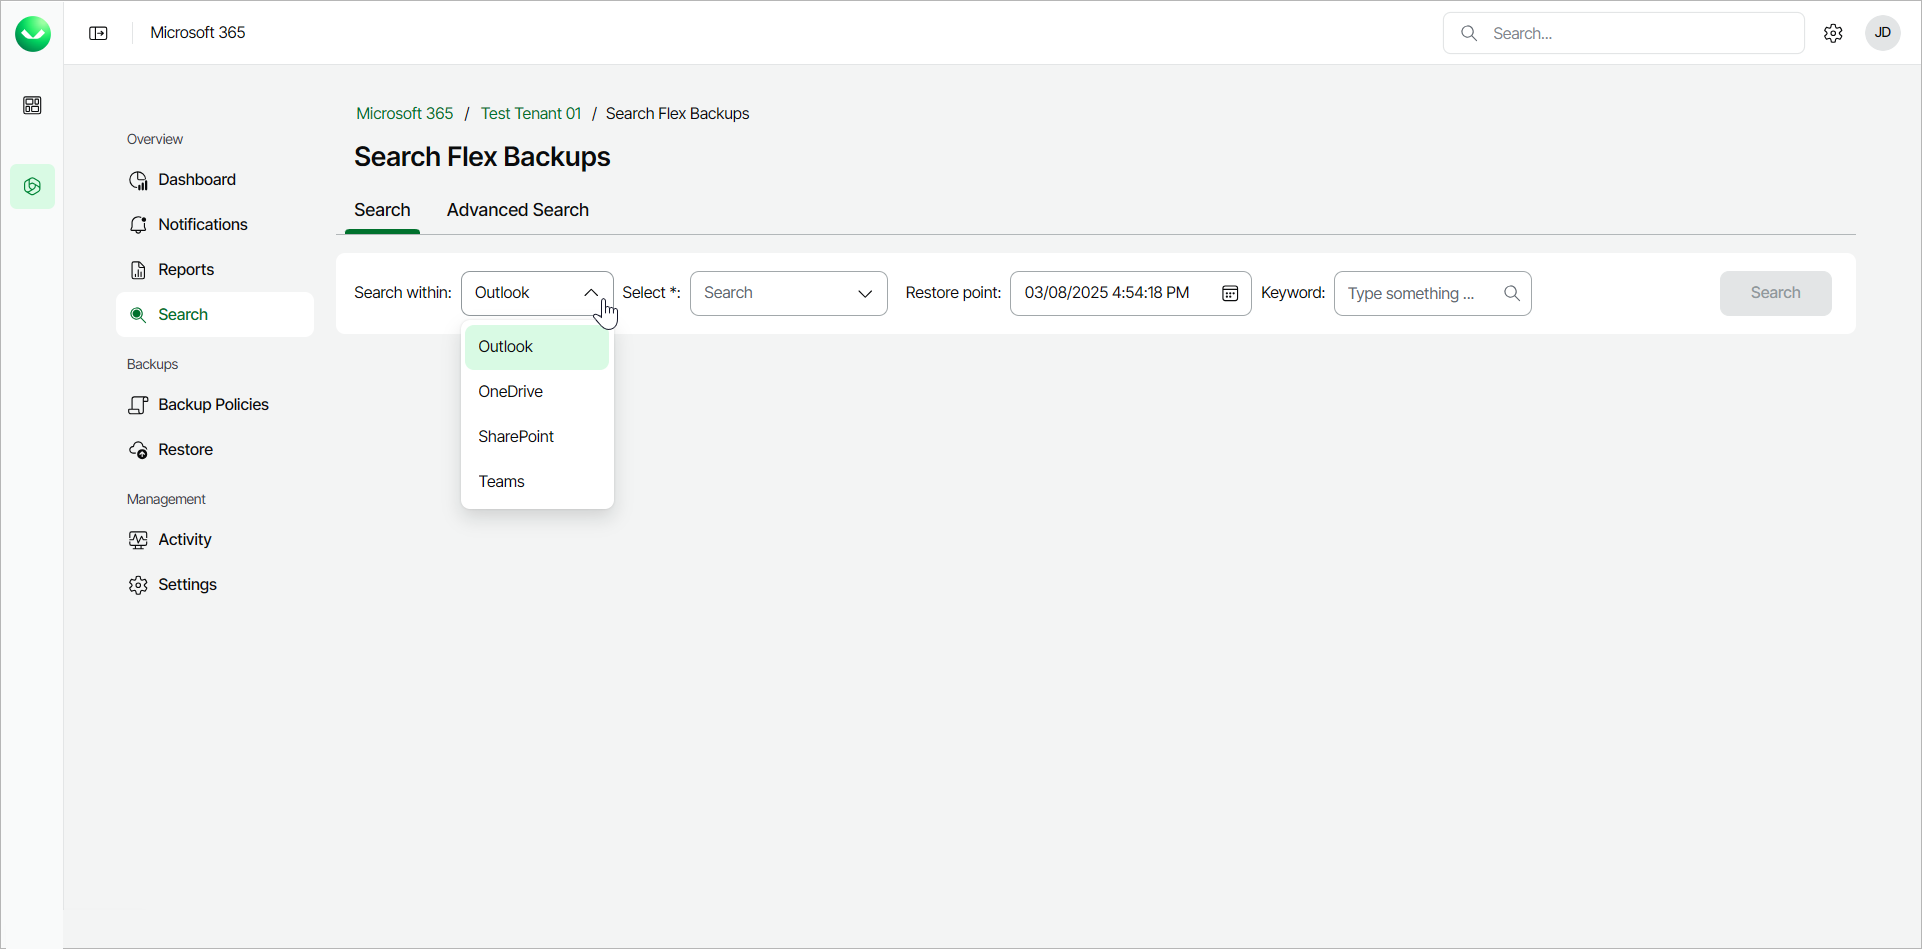Open the restore point calendar icon

point(1230,293)
